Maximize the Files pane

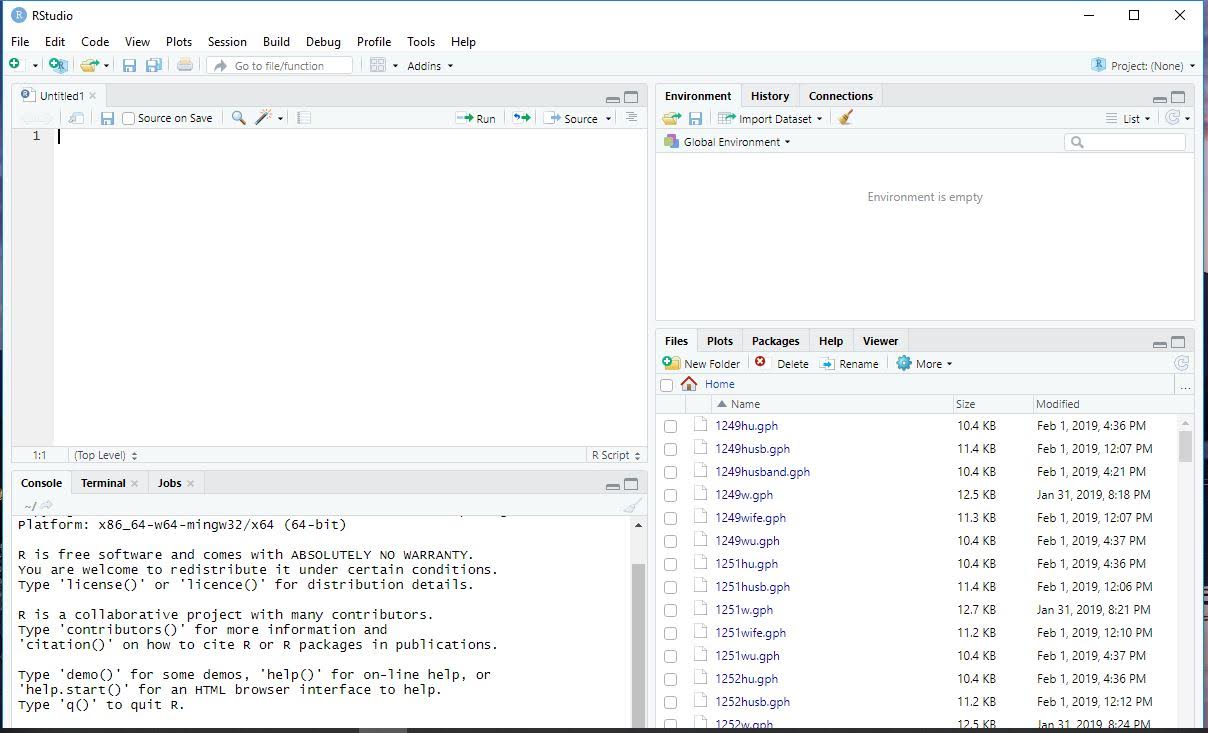click(x=1178, y=342)
